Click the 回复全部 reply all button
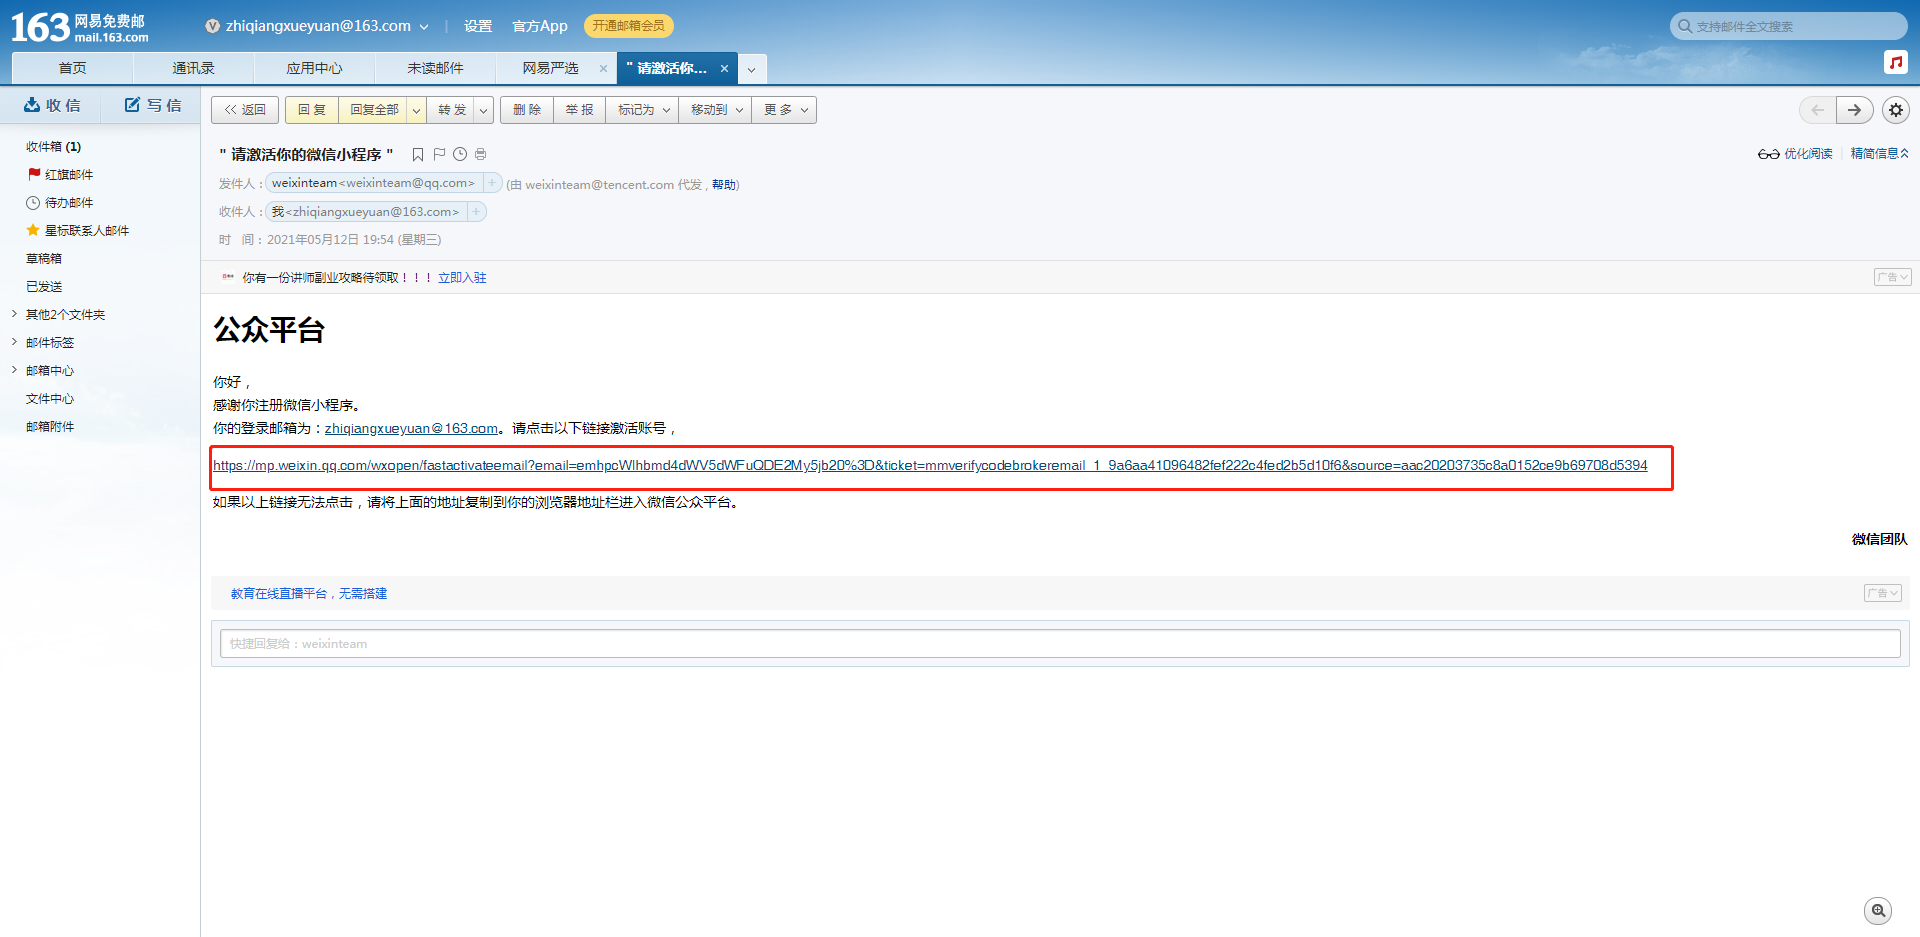The image size is (1920, 937). [374, 110]
